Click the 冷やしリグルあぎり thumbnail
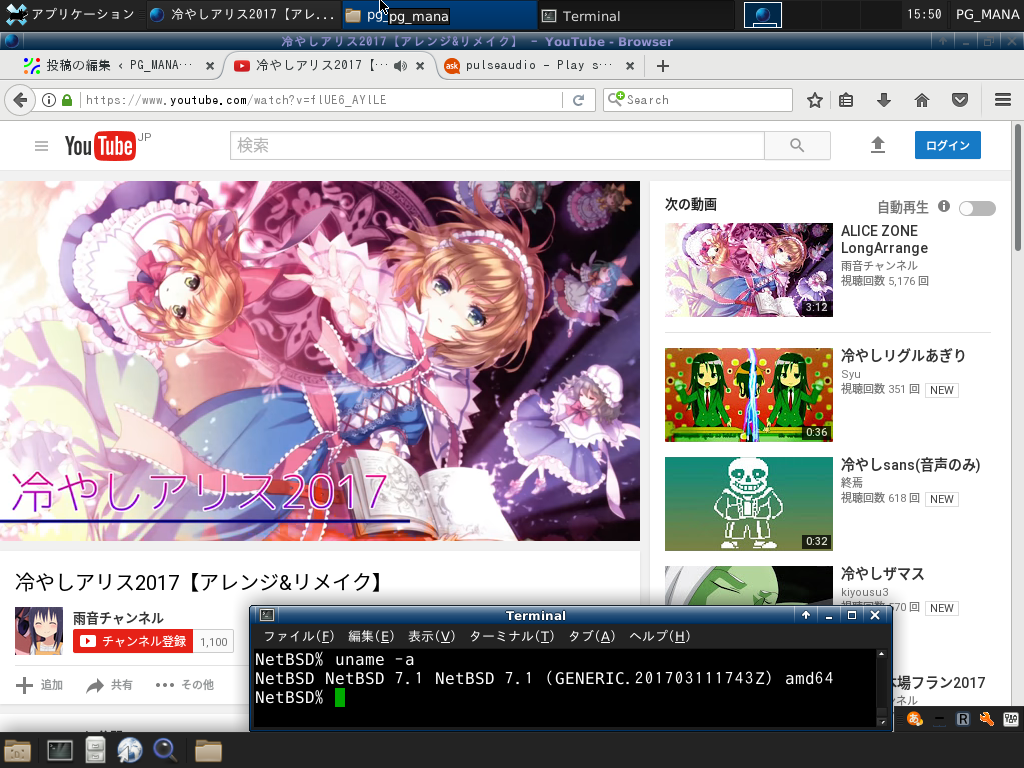 pyautogui.click(x=748, y=394)
